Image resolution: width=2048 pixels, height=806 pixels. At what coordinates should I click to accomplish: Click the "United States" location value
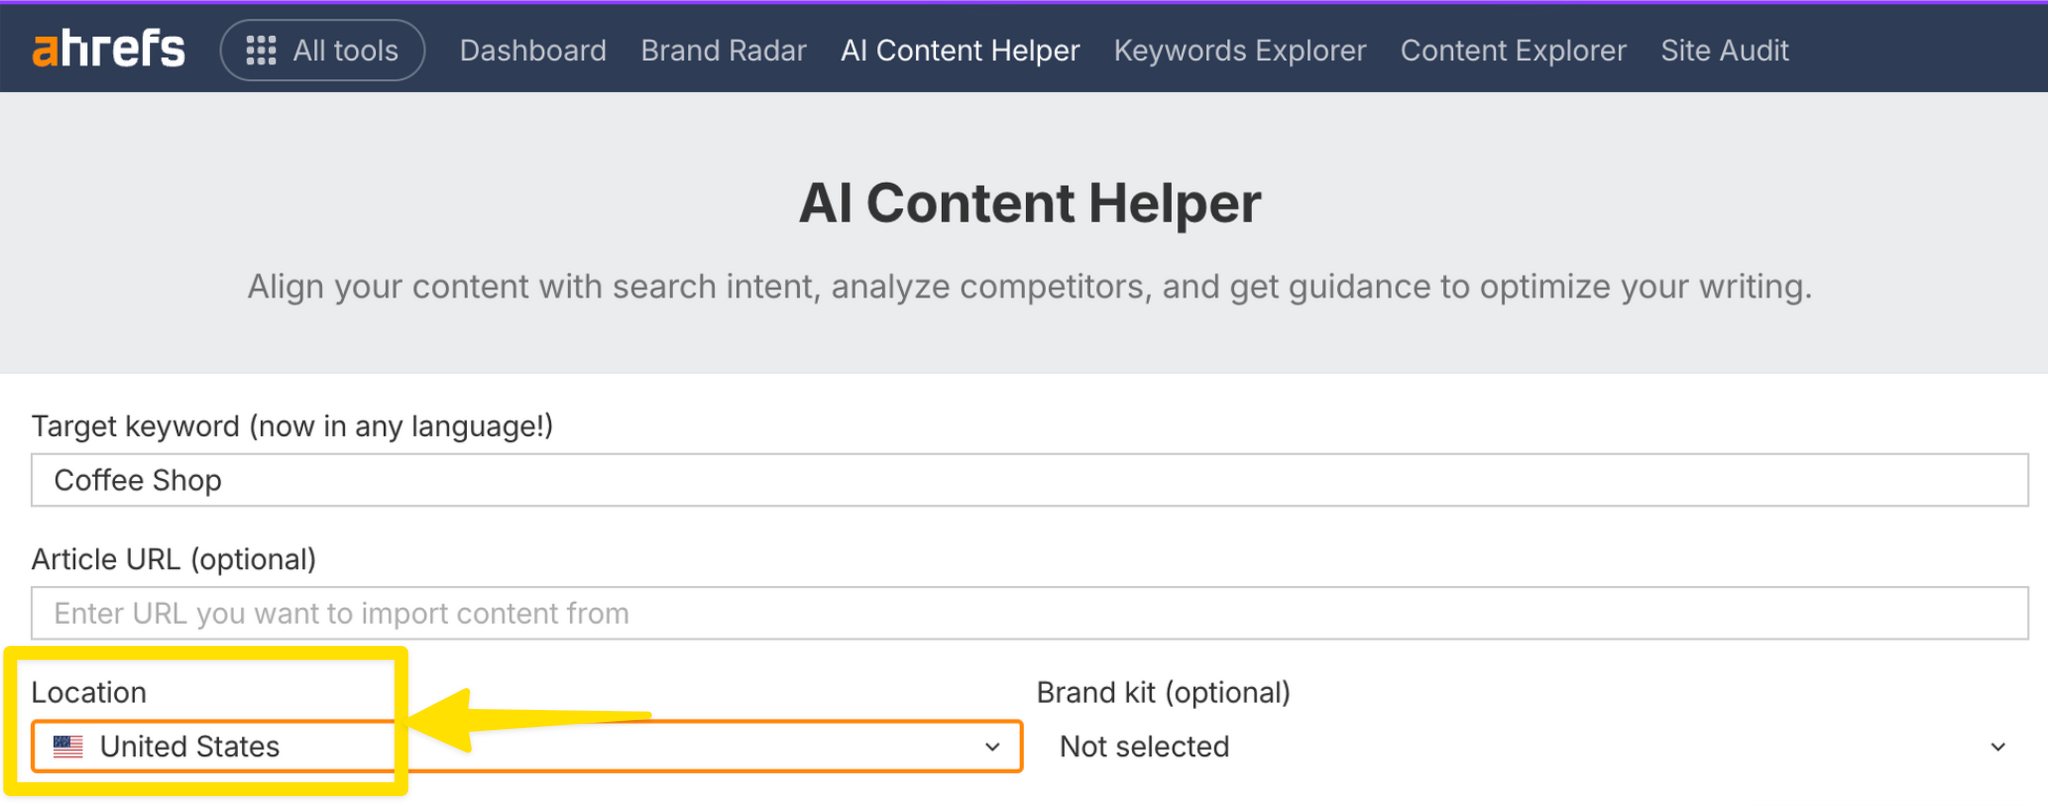[189, 747]
